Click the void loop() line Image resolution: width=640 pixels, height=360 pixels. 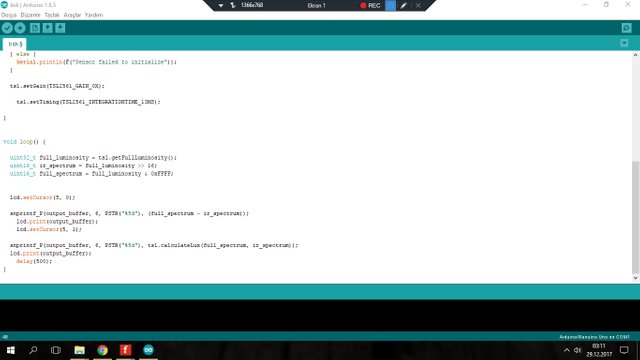[x=24, y=142]
